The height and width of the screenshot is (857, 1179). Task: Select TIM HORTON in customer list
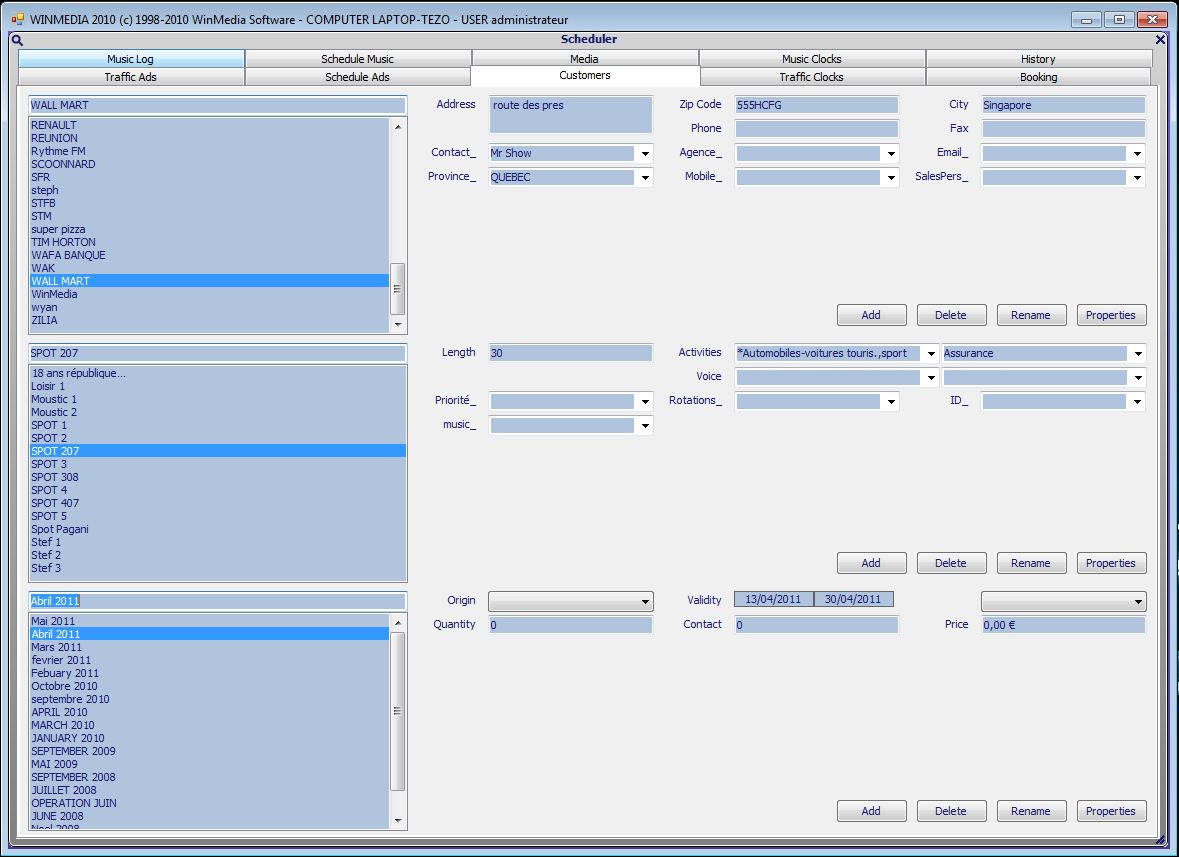click(x=63, y=242)
